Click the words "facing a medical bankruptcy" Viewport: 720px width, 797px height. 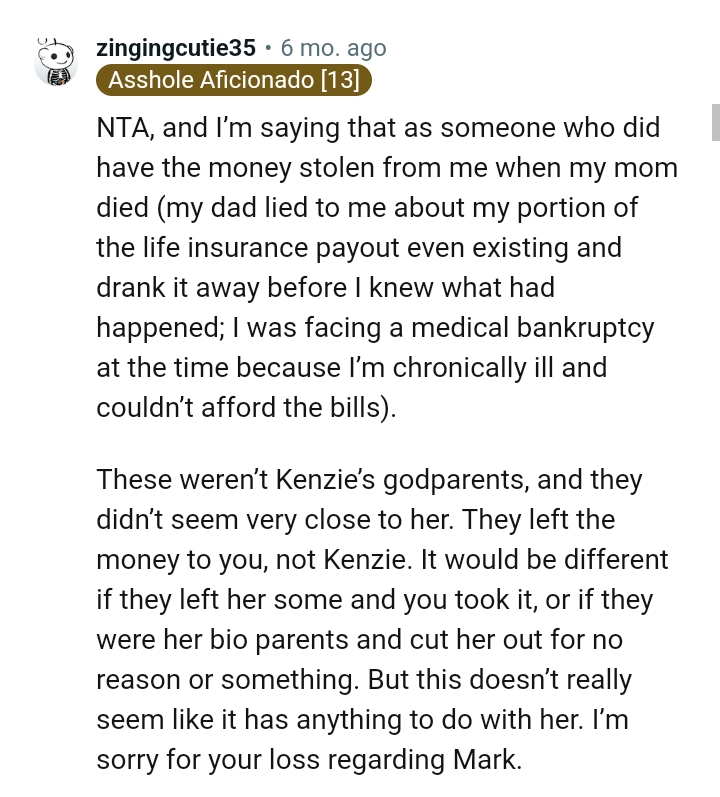(497, 328)
